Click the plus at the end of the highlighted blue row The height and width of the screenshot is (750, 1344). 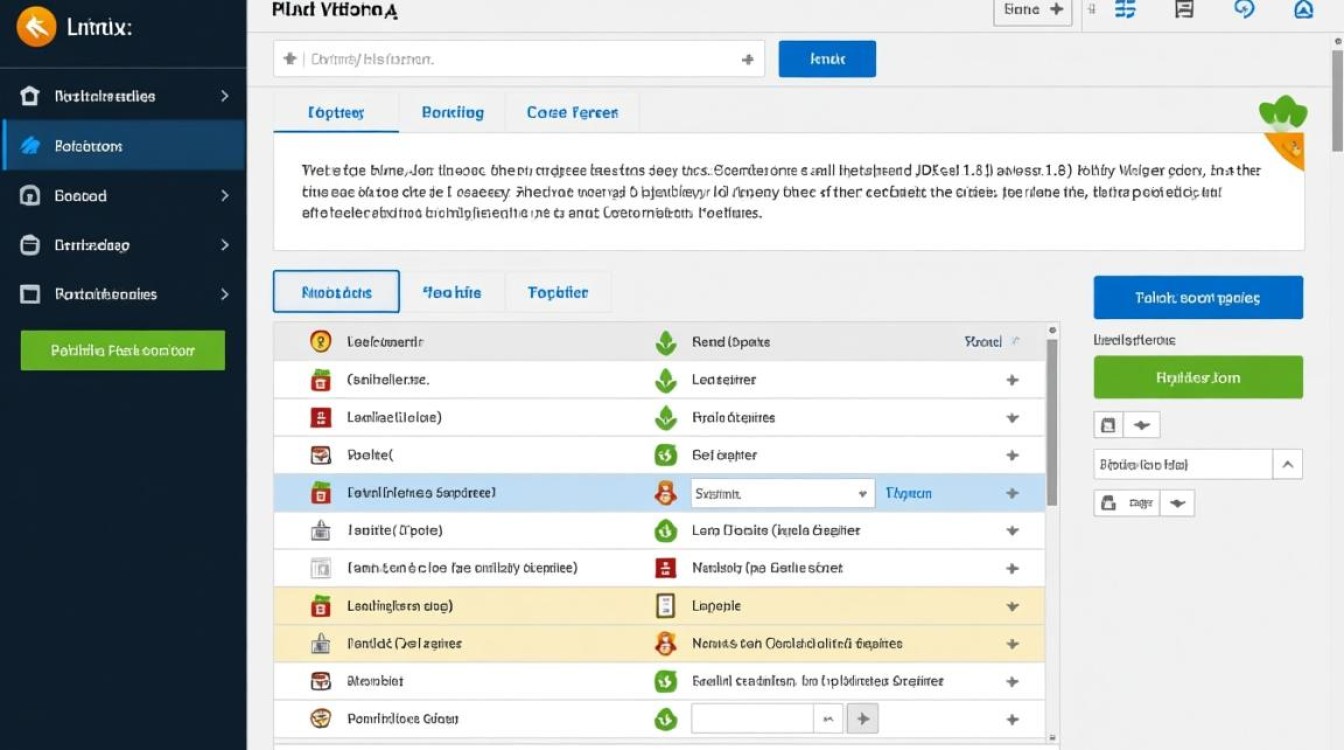(x=1012, y=493)
